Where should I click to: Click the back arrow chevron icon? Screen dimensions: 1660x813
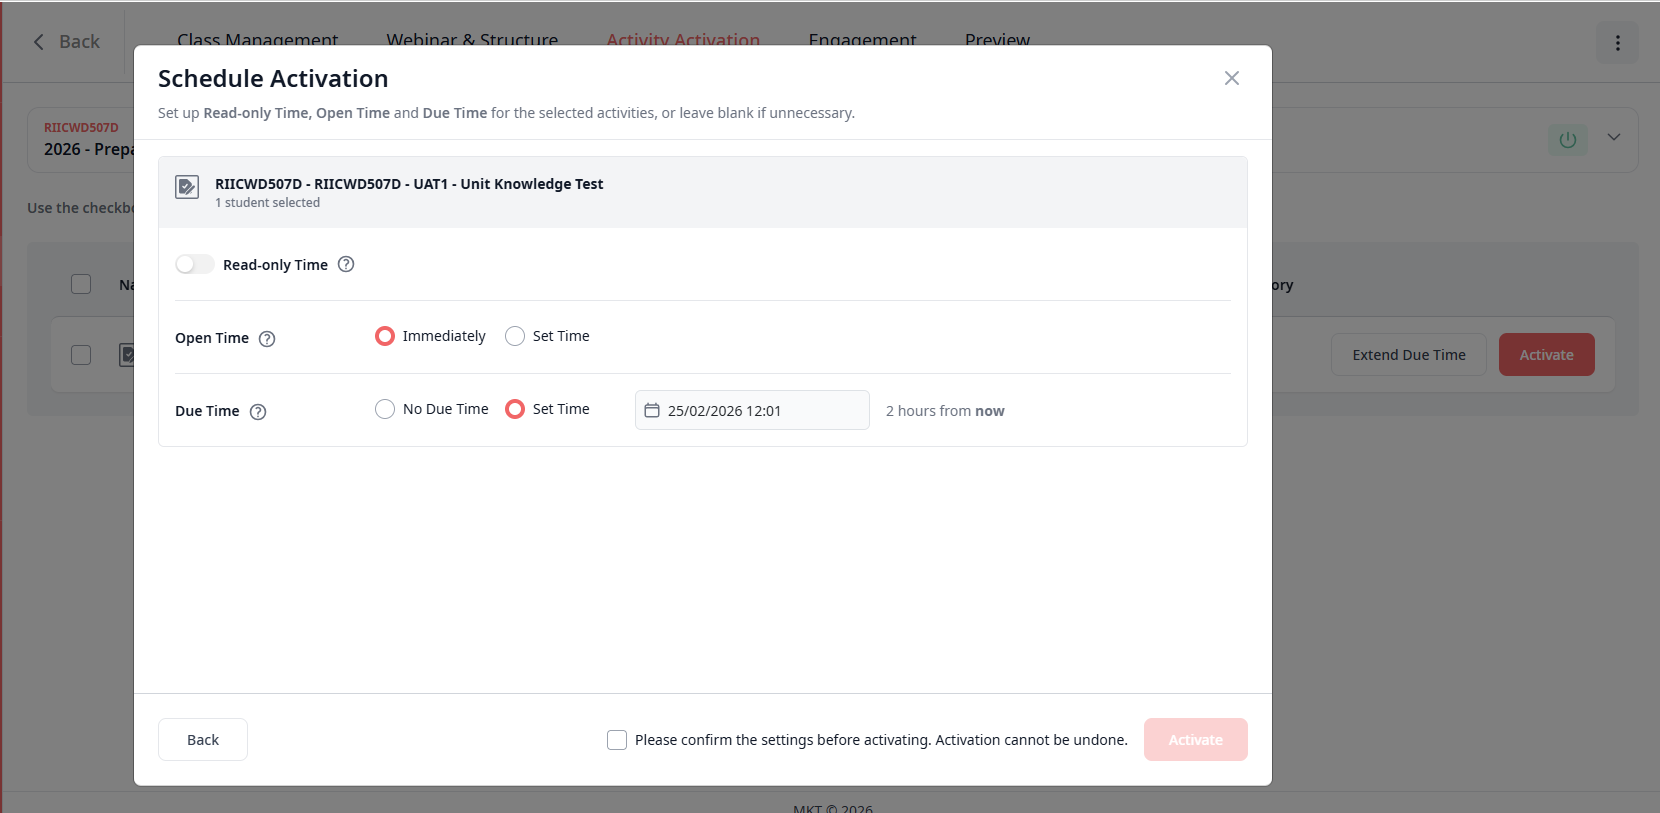(x=39, y=42)
